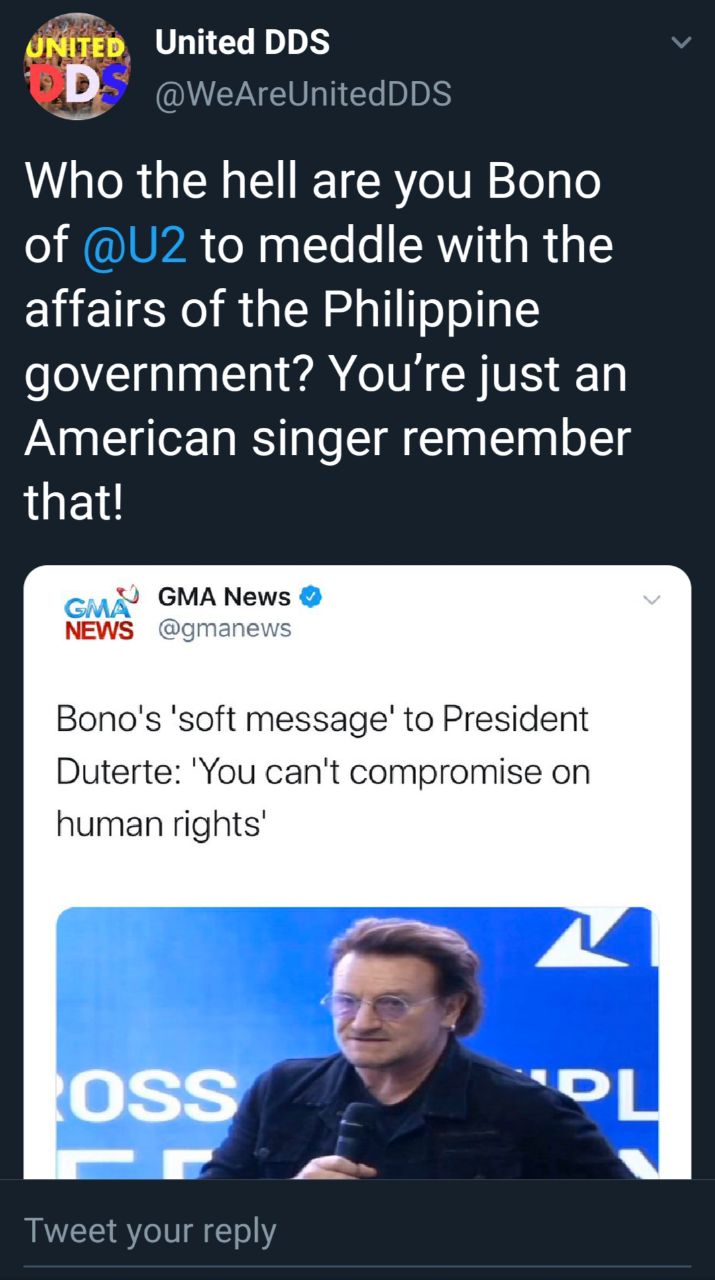Open the United DDS profile avatar
The width and height of the screenshot is (715, 1280).
[x=76, y=66]
